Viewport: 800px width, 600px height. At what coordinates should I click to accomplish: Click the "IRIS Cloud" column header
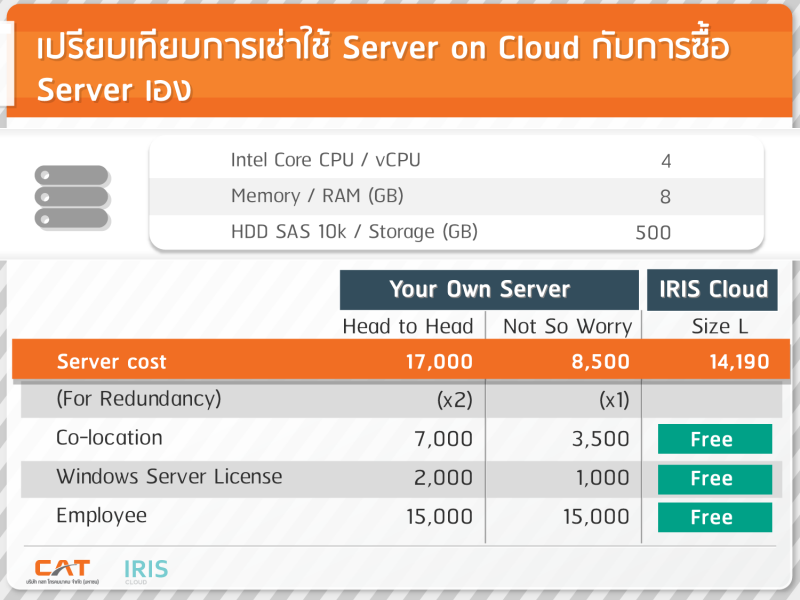tap(712, 289)
